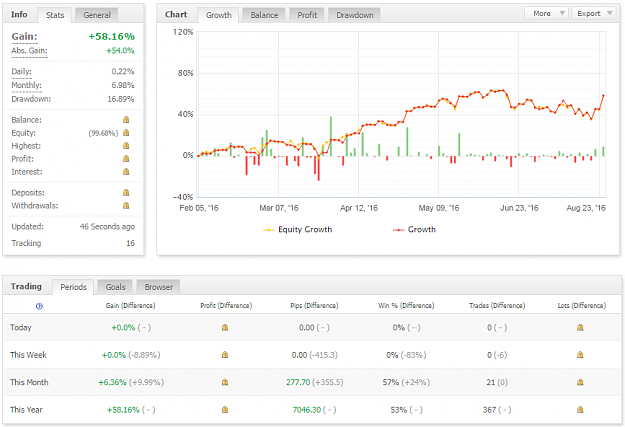Screen dimensions: 625x427
Task: Click the This Week row Lots lock icon
Action: [580, 354]
